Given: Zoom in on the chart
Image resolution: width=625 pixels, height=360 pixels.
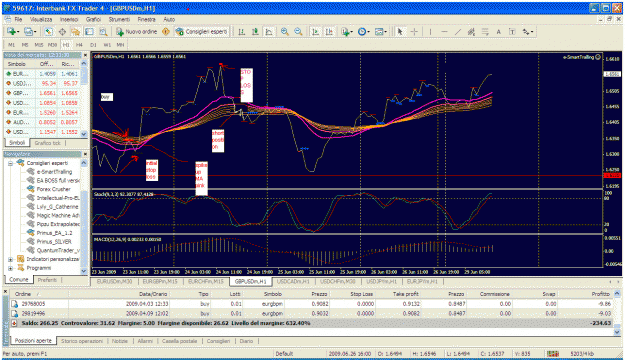Looking at the screenshot, I should (x=285, y=31).
